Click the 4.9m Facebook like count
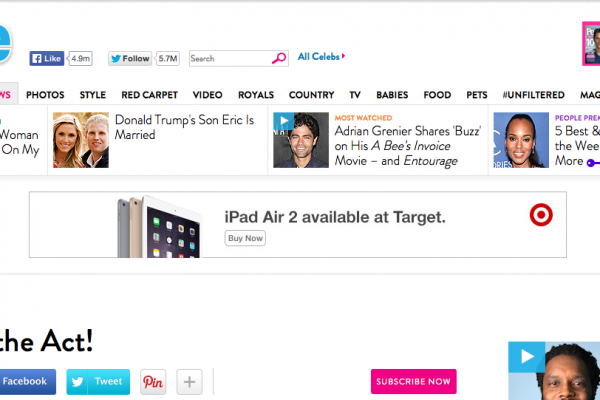The height and width of the screenshot is (400, 600). click(81, 59)
